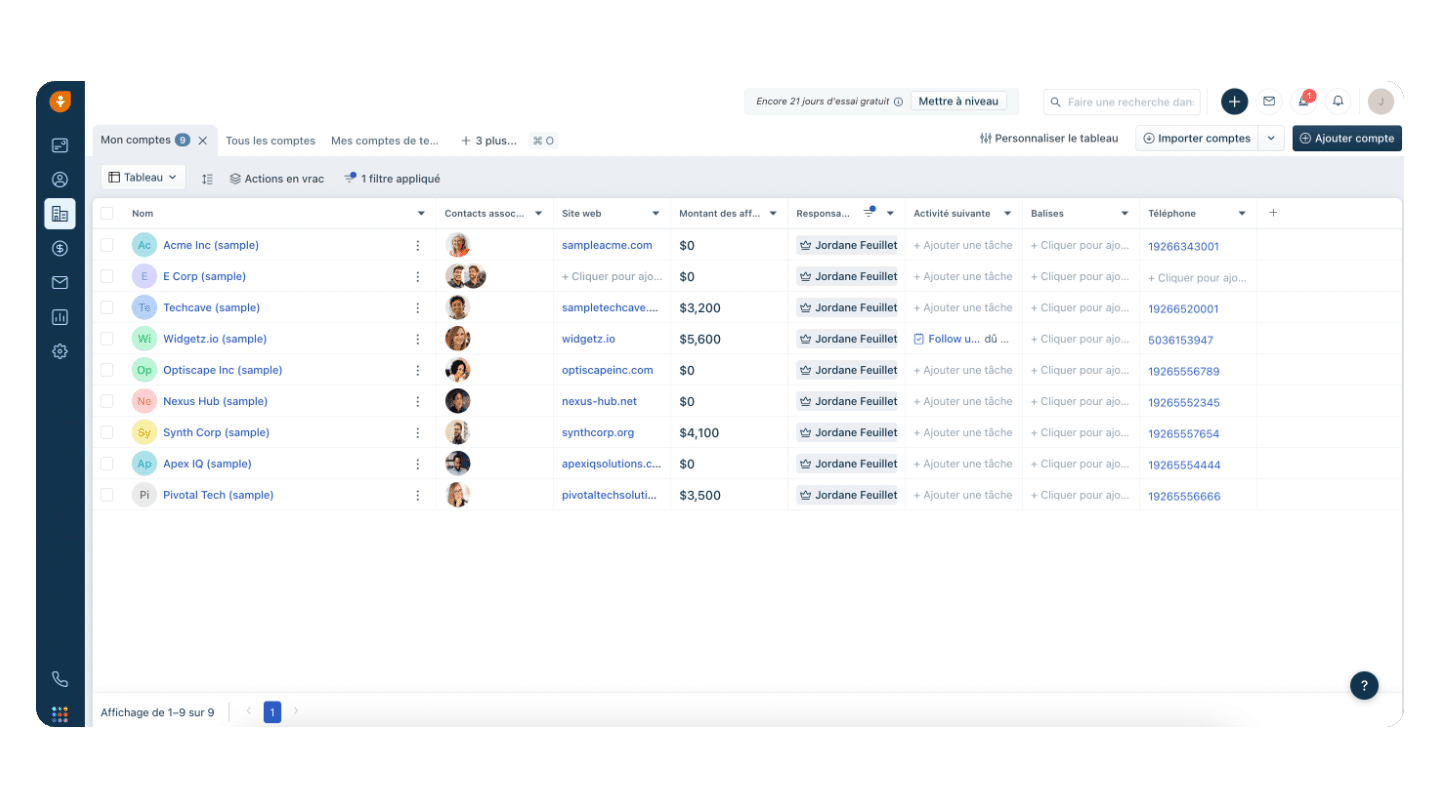Screen dimensions: 1440x810
Task: Check the Widgetz.io row checkbox
Action: click(x=107, y=339)
